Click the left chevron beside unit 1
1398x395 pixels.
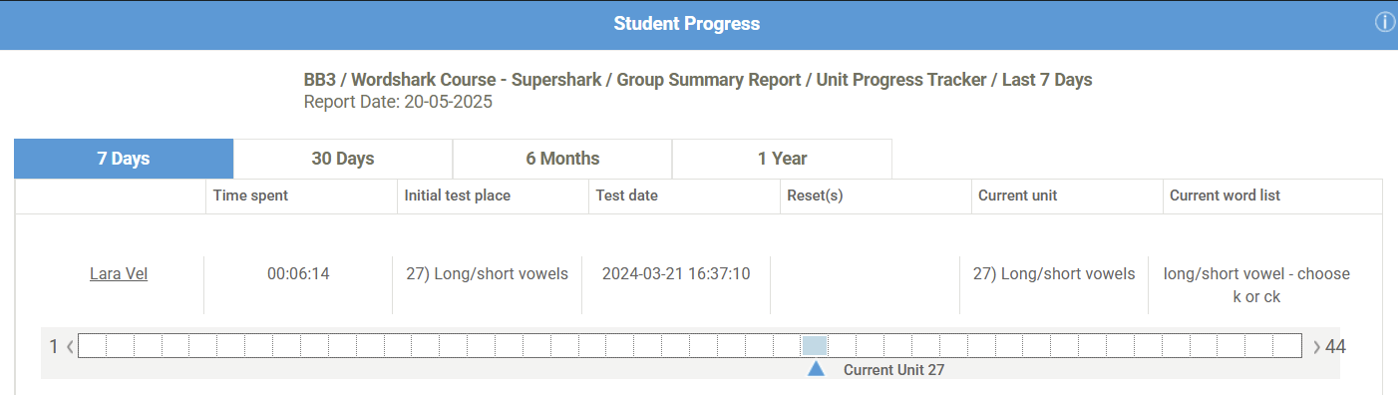point(70,347)
